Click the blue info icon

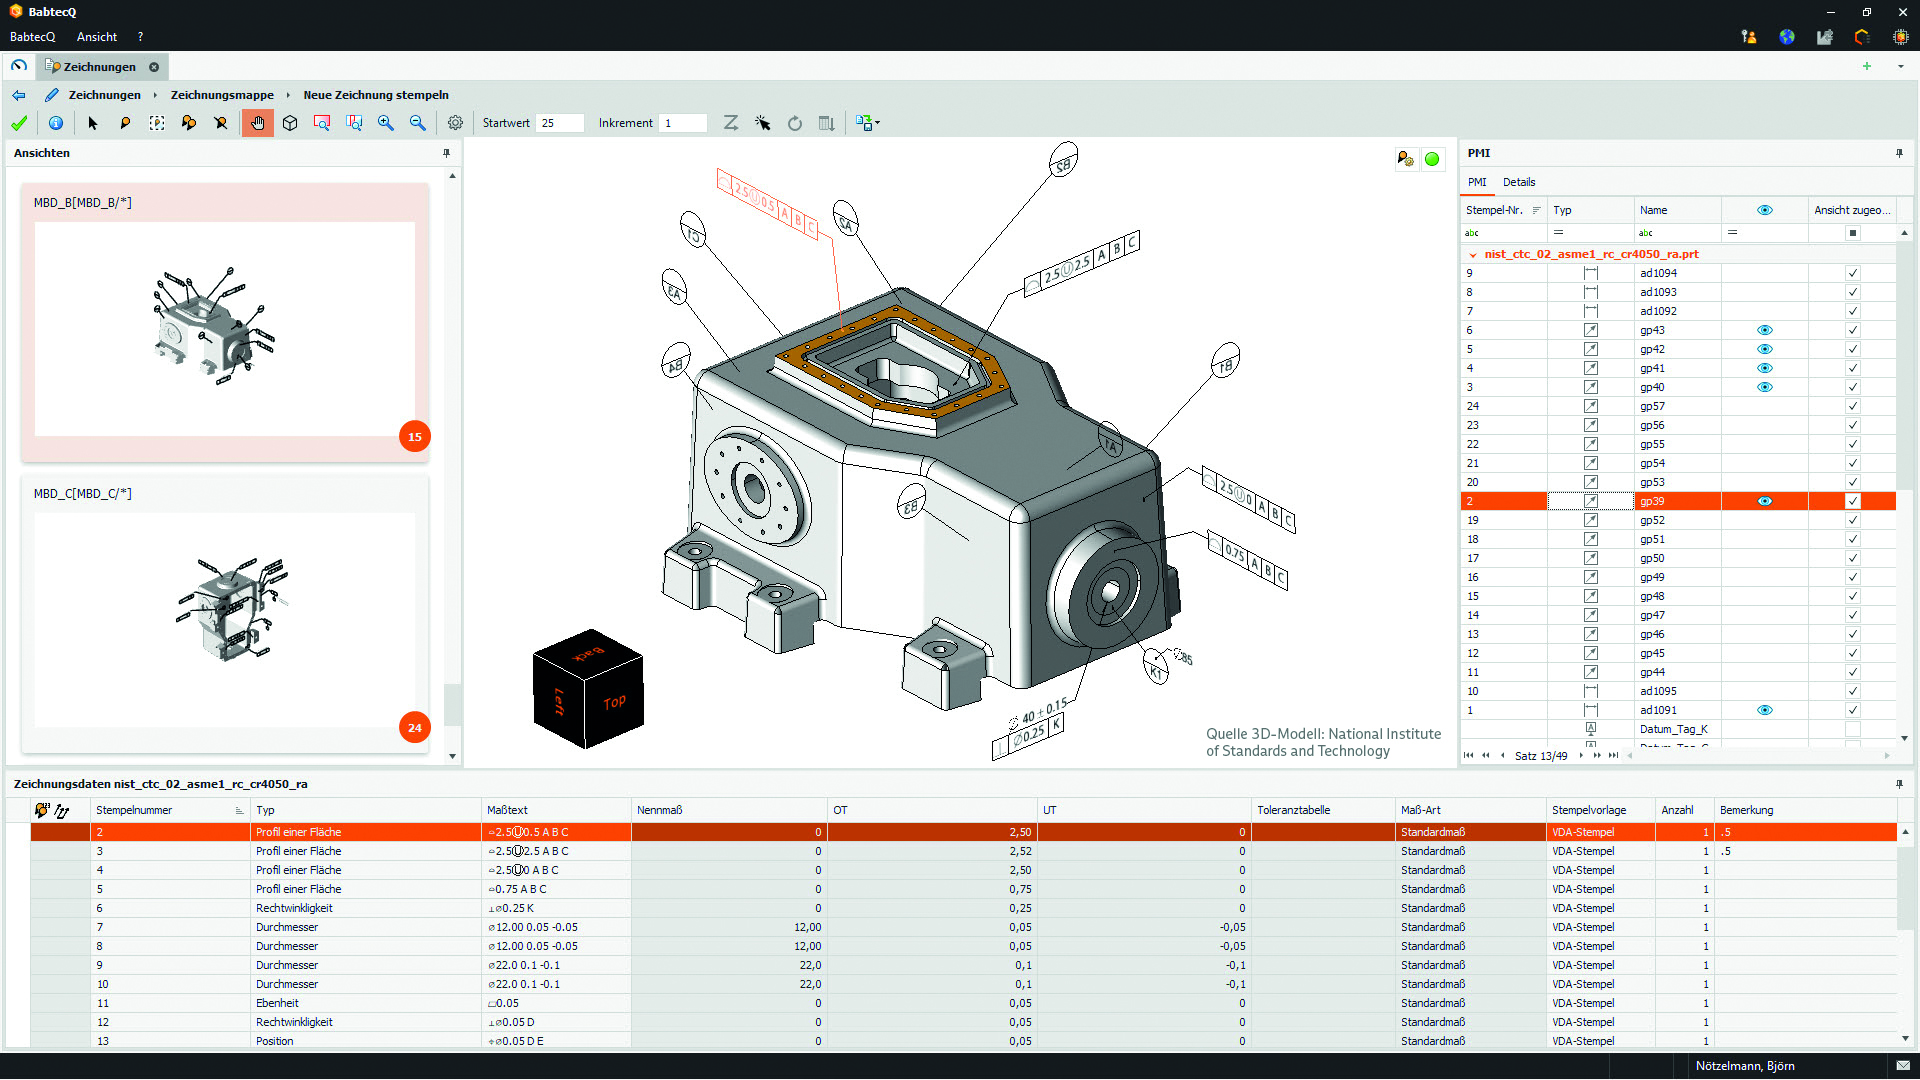click(56, 122)
